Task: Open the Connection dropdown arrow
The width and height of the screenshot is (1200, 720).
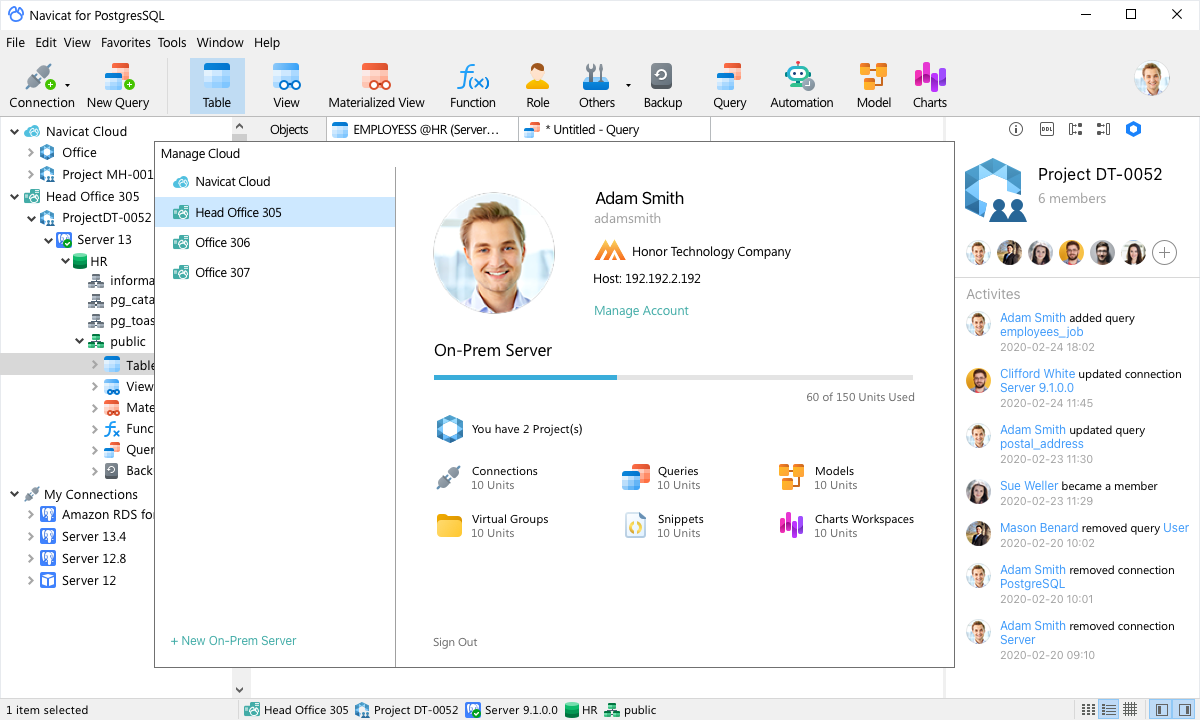Action: [x=67, y=86]
